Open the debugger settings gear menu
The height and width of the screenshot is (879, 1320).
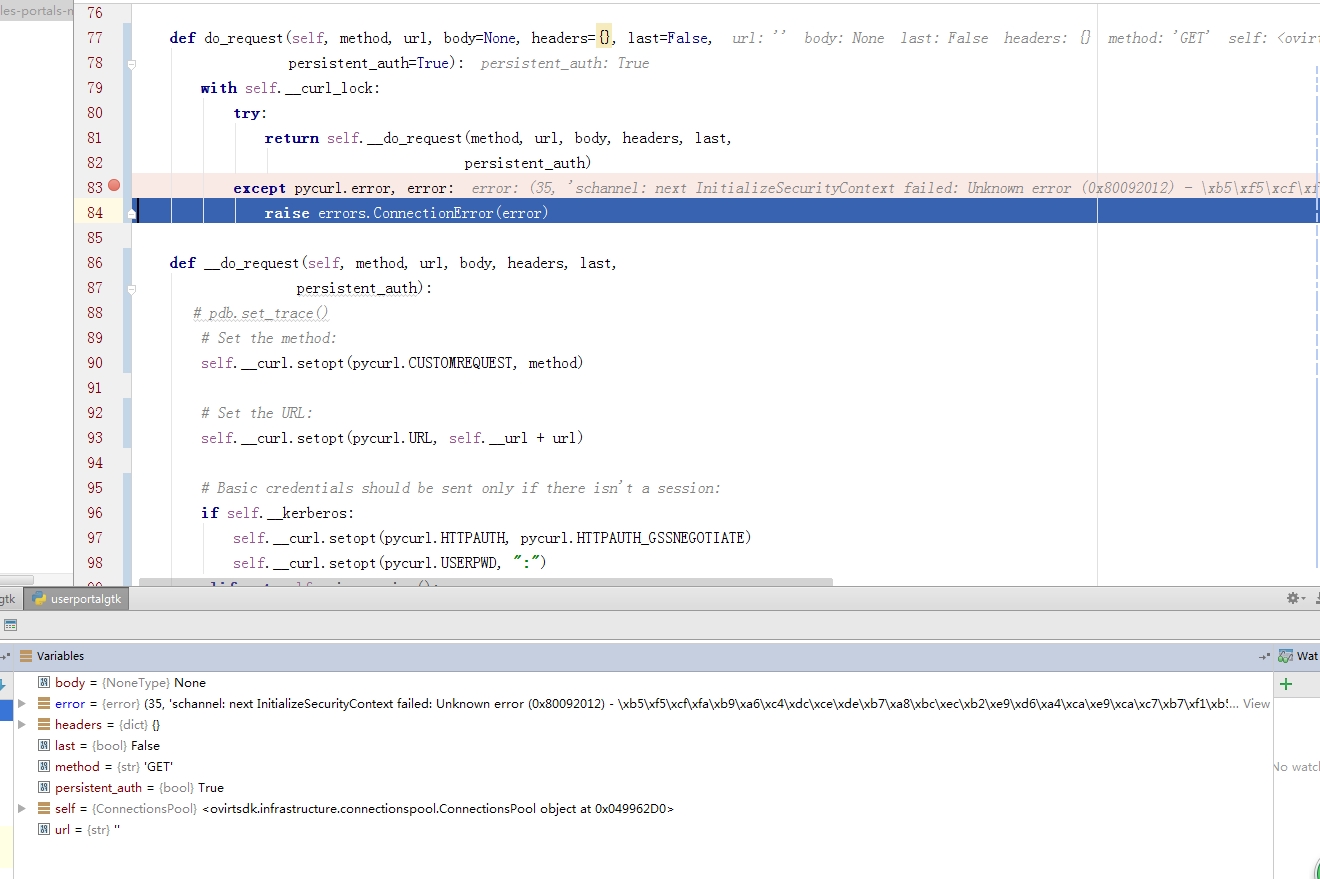(x=1296, y=598)
